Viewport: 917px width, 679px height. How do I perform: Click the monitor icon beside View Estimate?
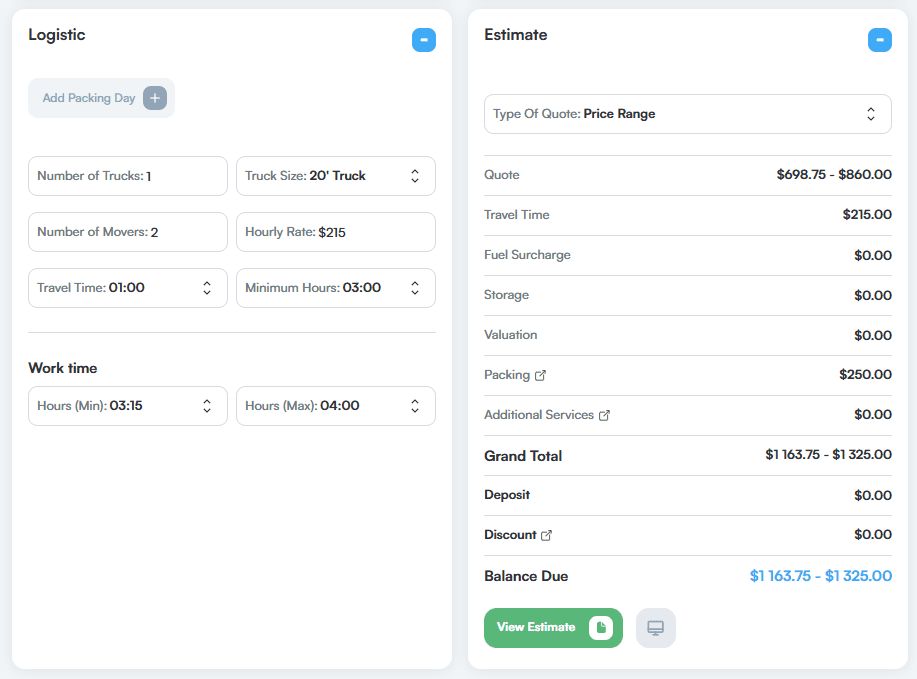click(656, 627)
